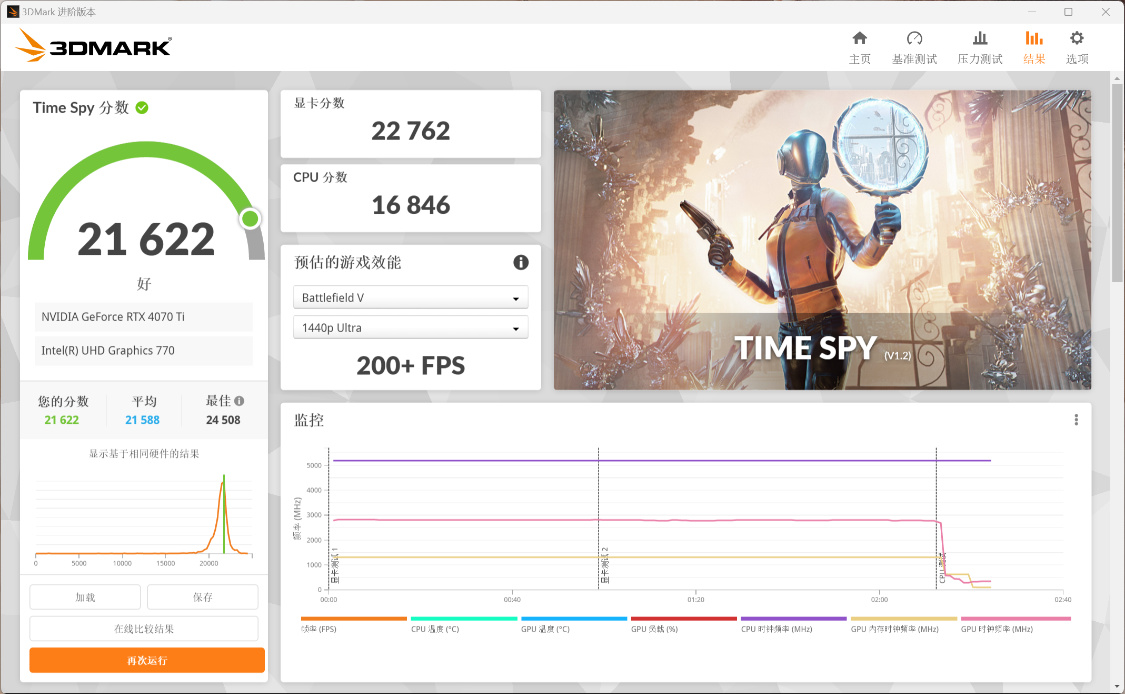Image resolution: width=1125 pixels, height=694 pixels.
Task: Toggle the purple CPU clock frequency legend
Action: [794, 619]
